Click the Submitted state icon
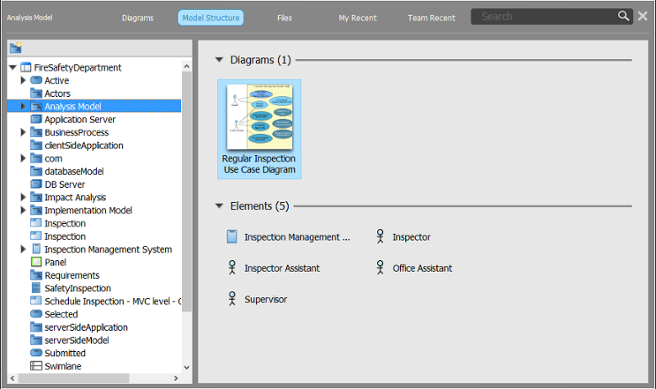This screenshot has height=389, width=656. tap(36, 353)
